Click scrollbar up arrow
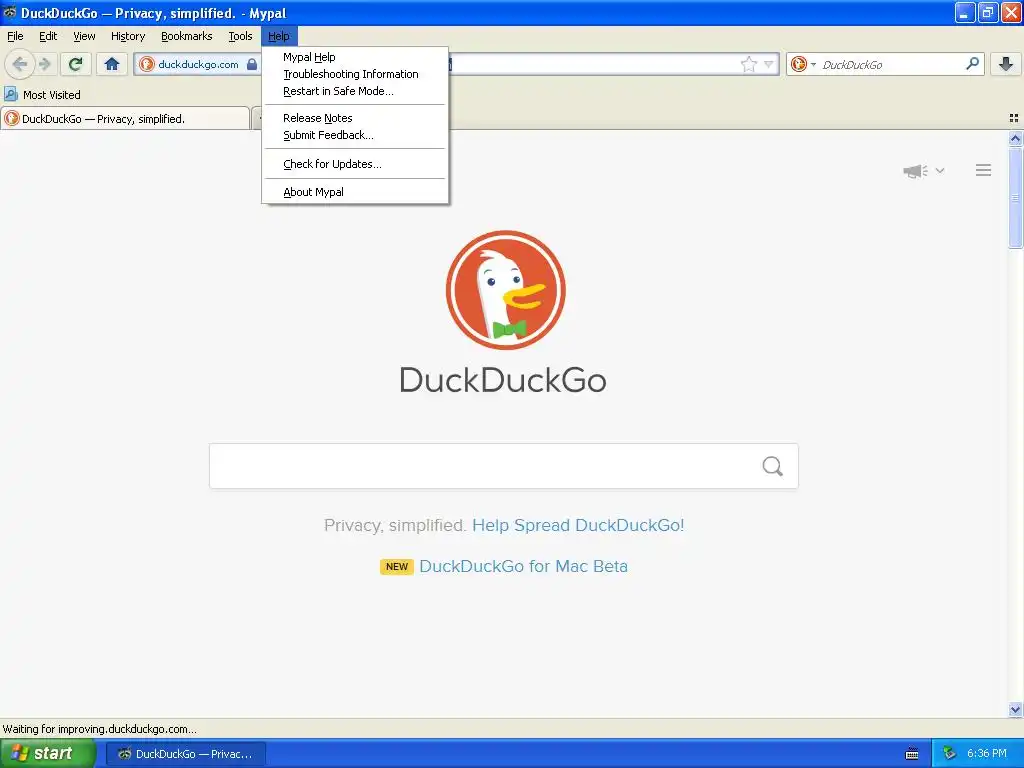 tap(1015, 138)
